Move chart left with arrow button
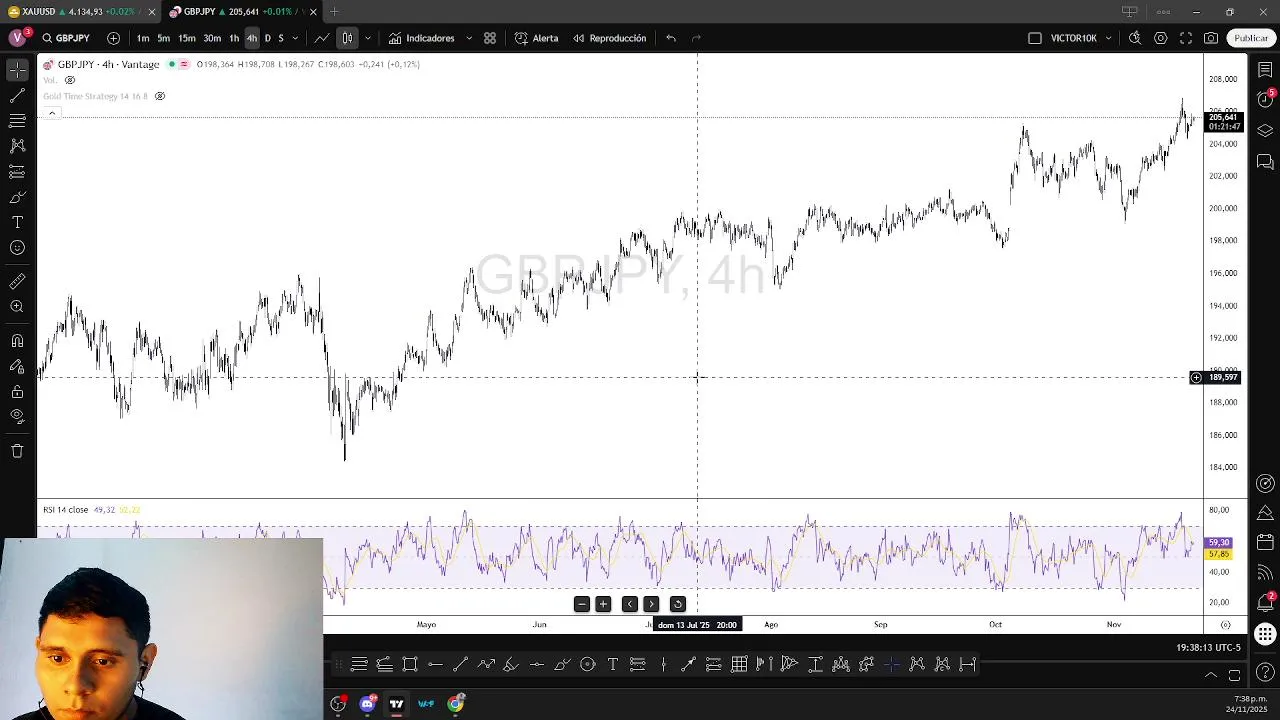Image resolution: width=1280 pixels, height=720 pixels. [629, 604]
